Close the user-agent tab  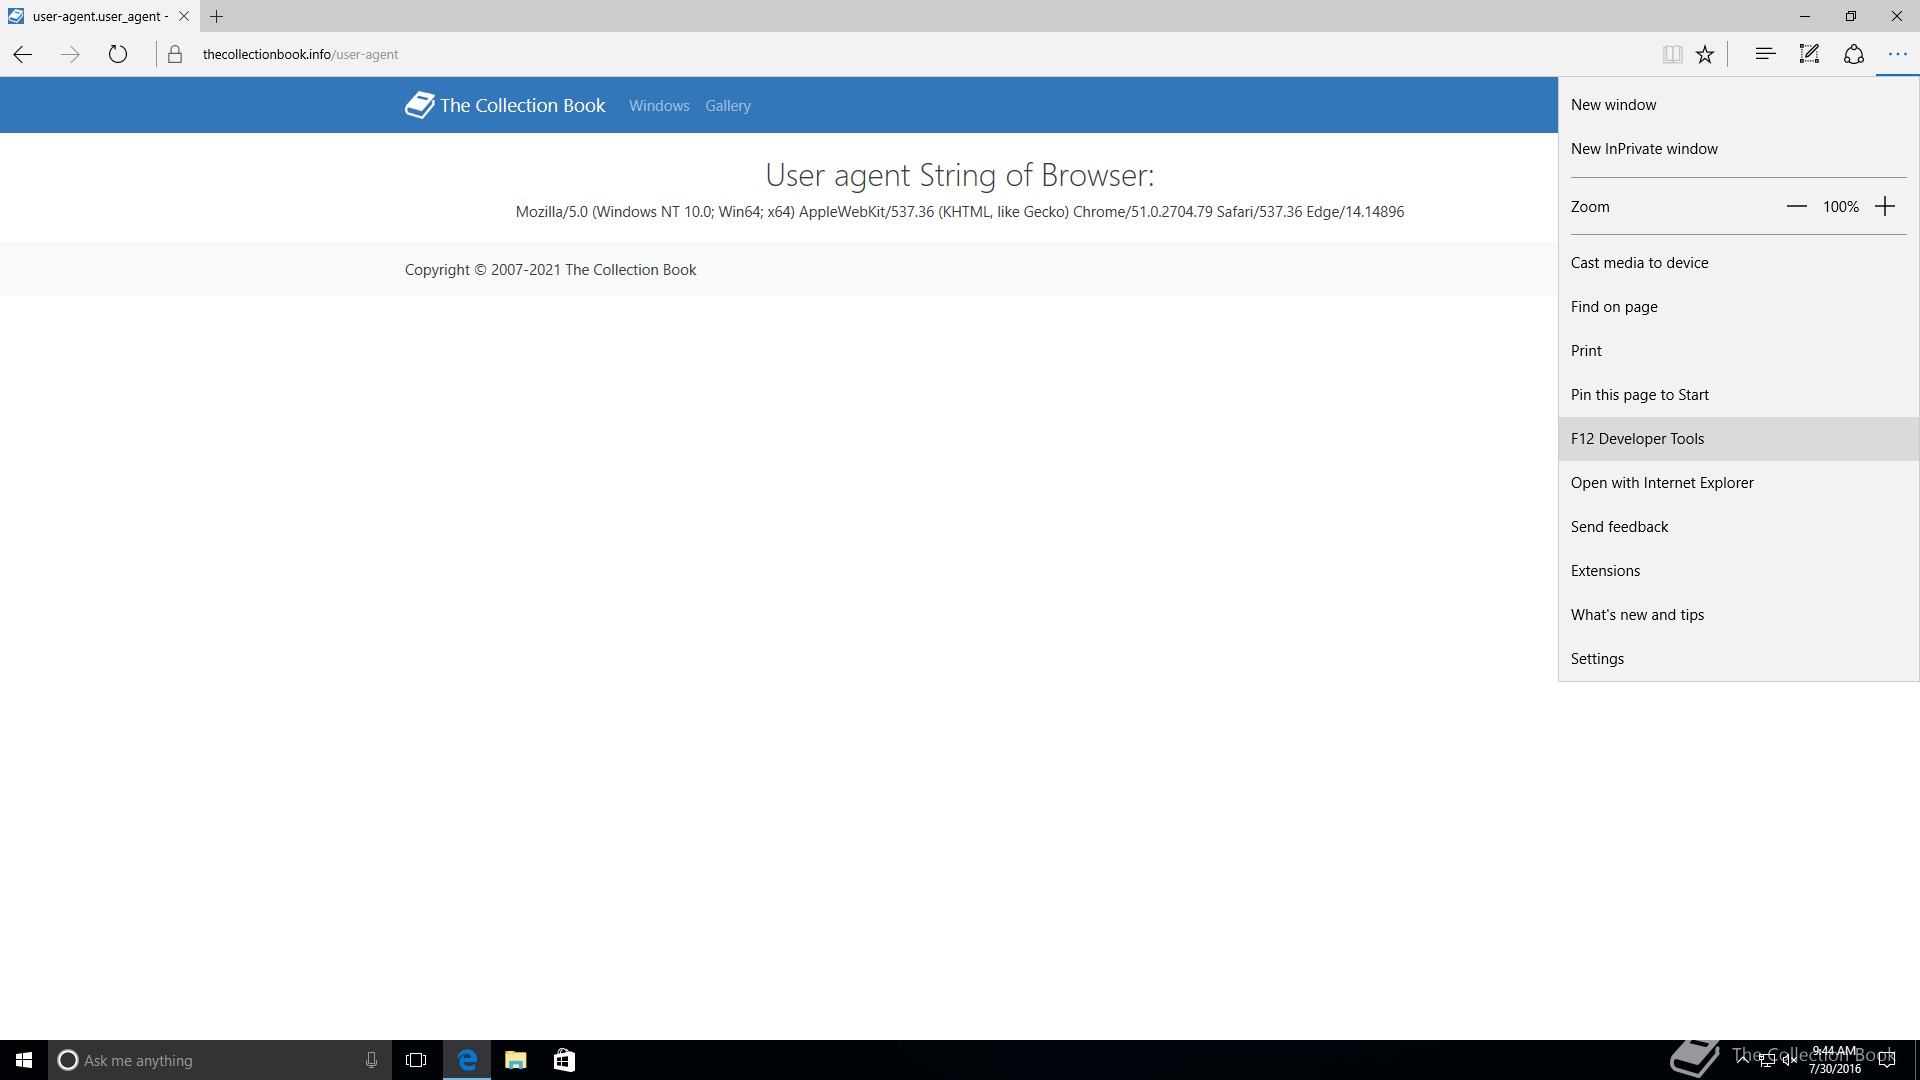coord(184,16)
